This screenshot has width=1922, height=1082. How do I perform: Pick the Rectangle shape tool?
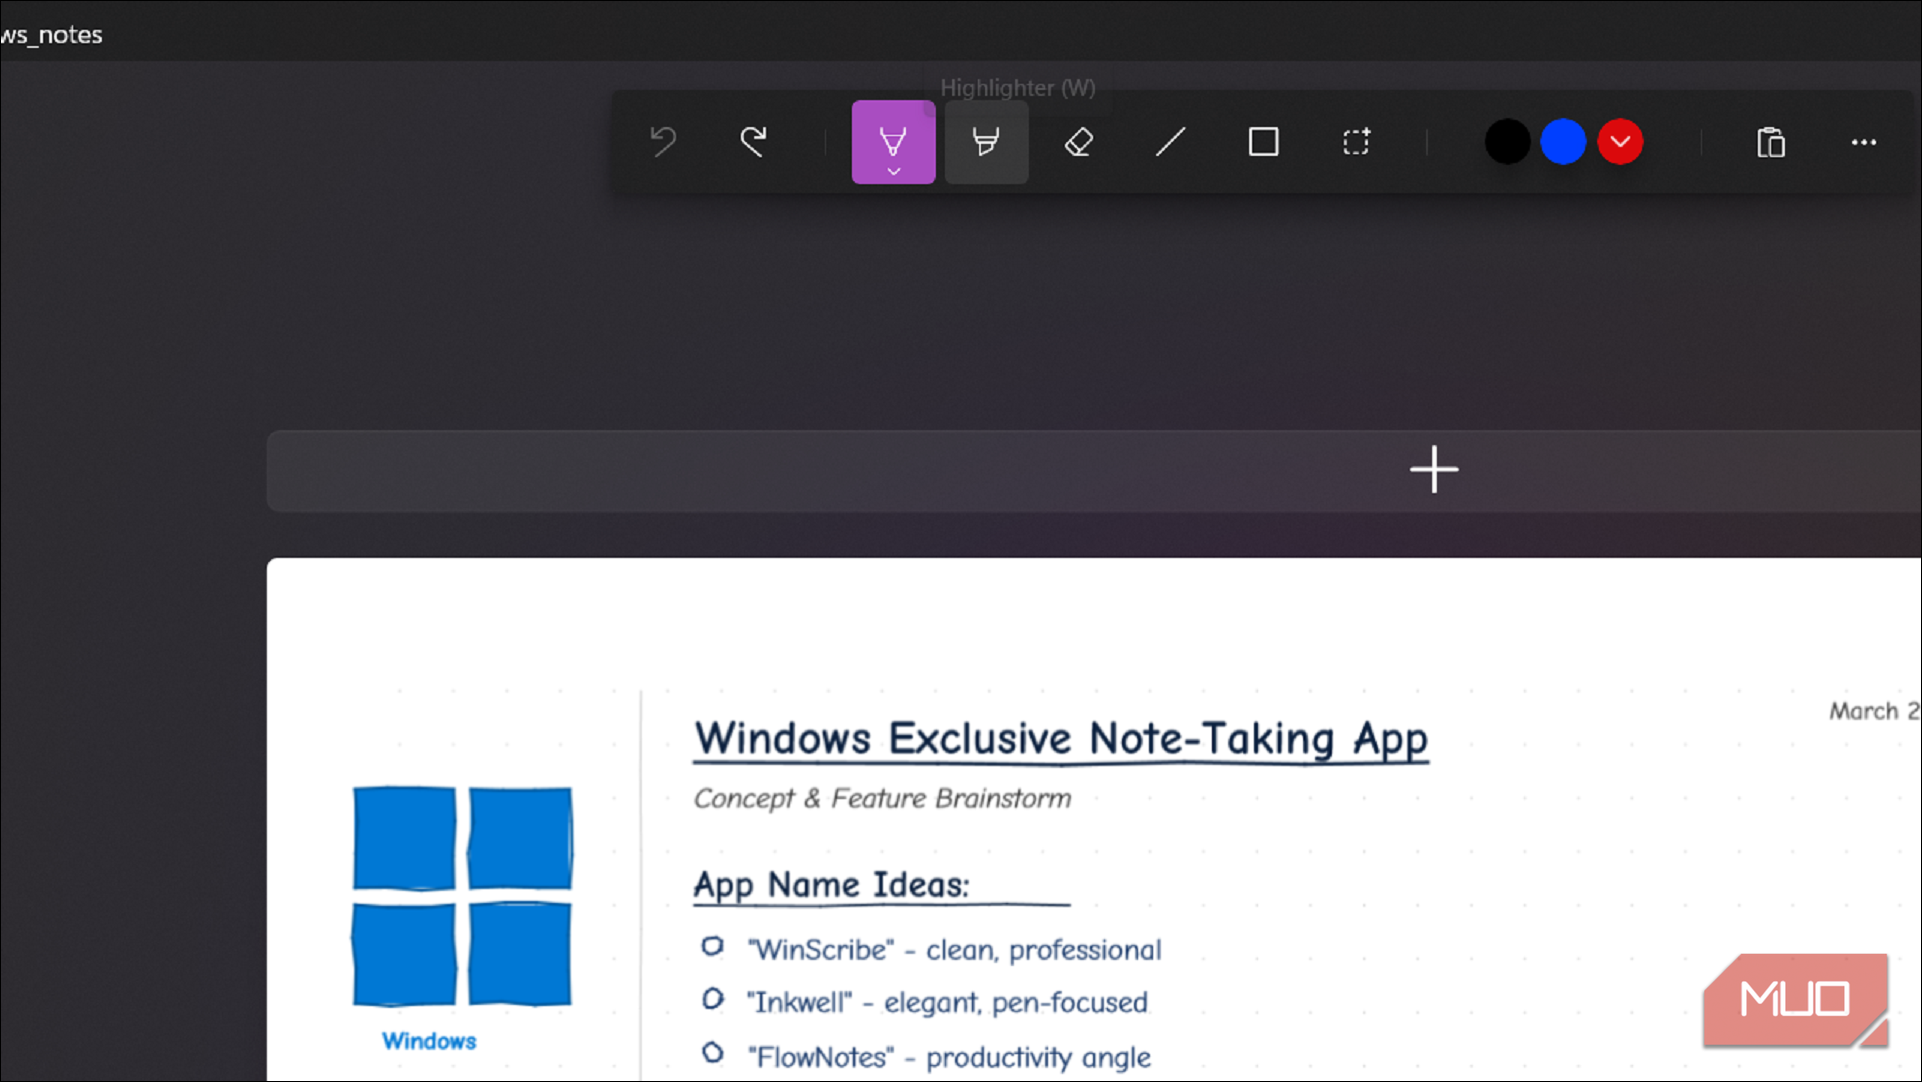pyautogui.click(x=1264, y=142)
